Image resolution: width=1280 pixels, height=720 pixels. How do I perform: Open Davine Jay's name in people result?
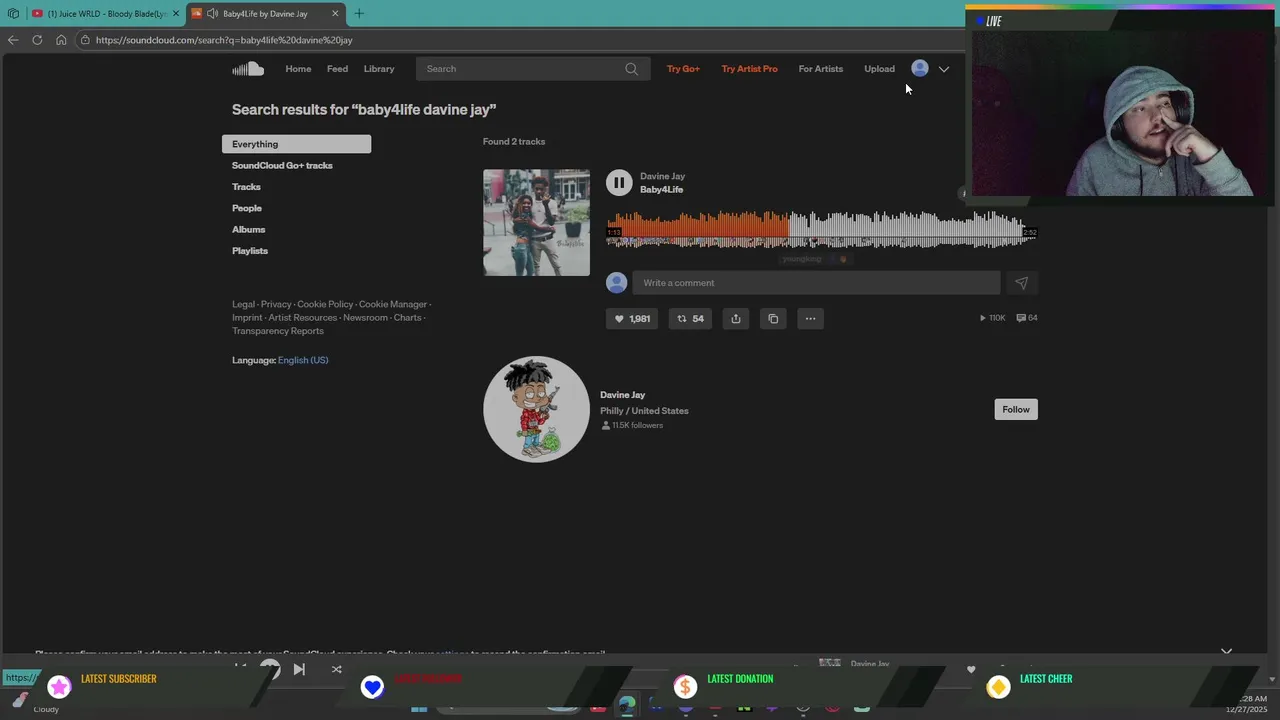coord(622,395)
